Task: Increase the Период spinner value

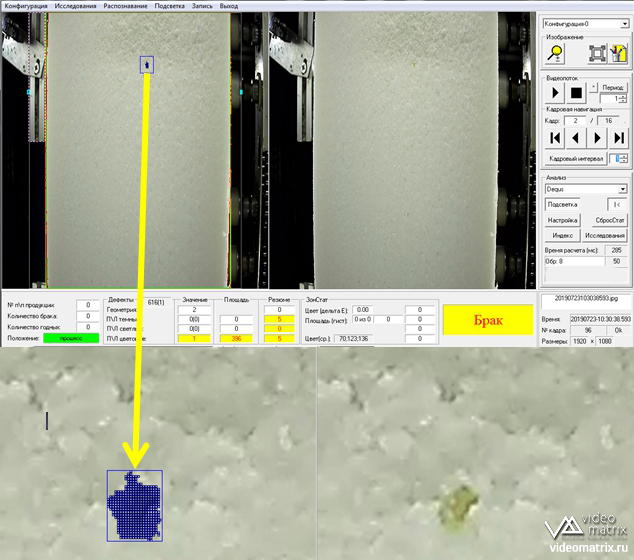Action: [623, 96]
